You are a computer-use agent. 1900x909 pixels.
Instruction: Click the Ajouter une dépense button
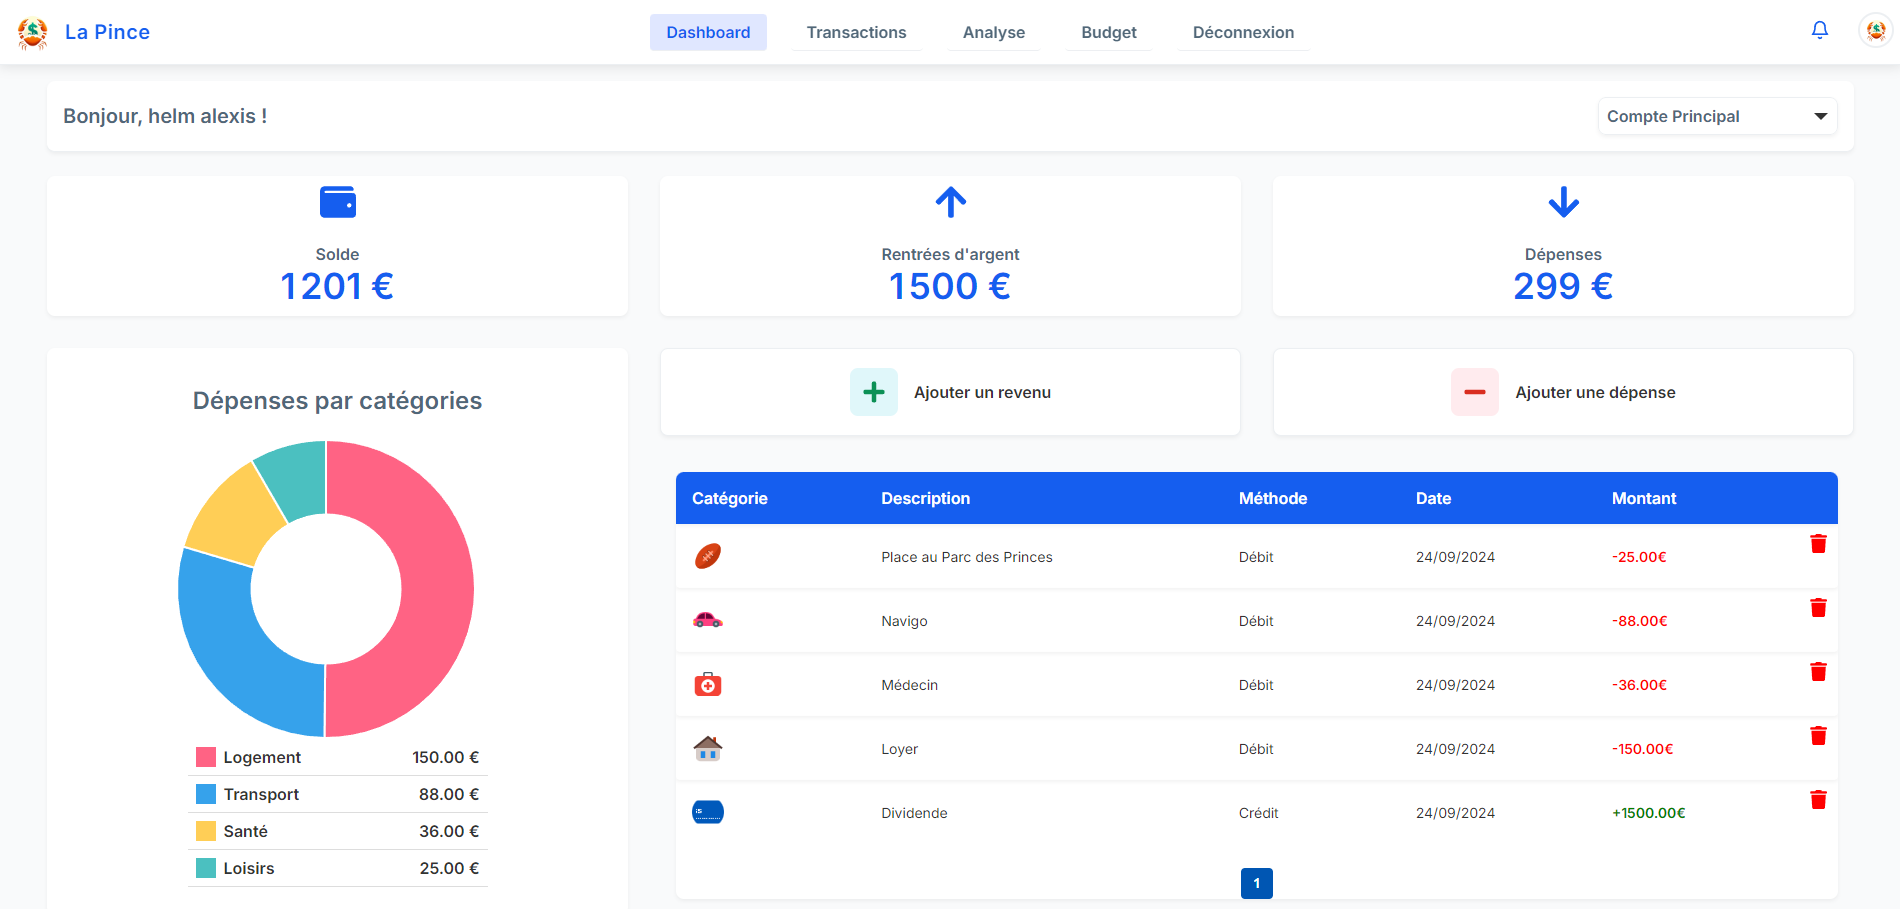coord(1563,392)
